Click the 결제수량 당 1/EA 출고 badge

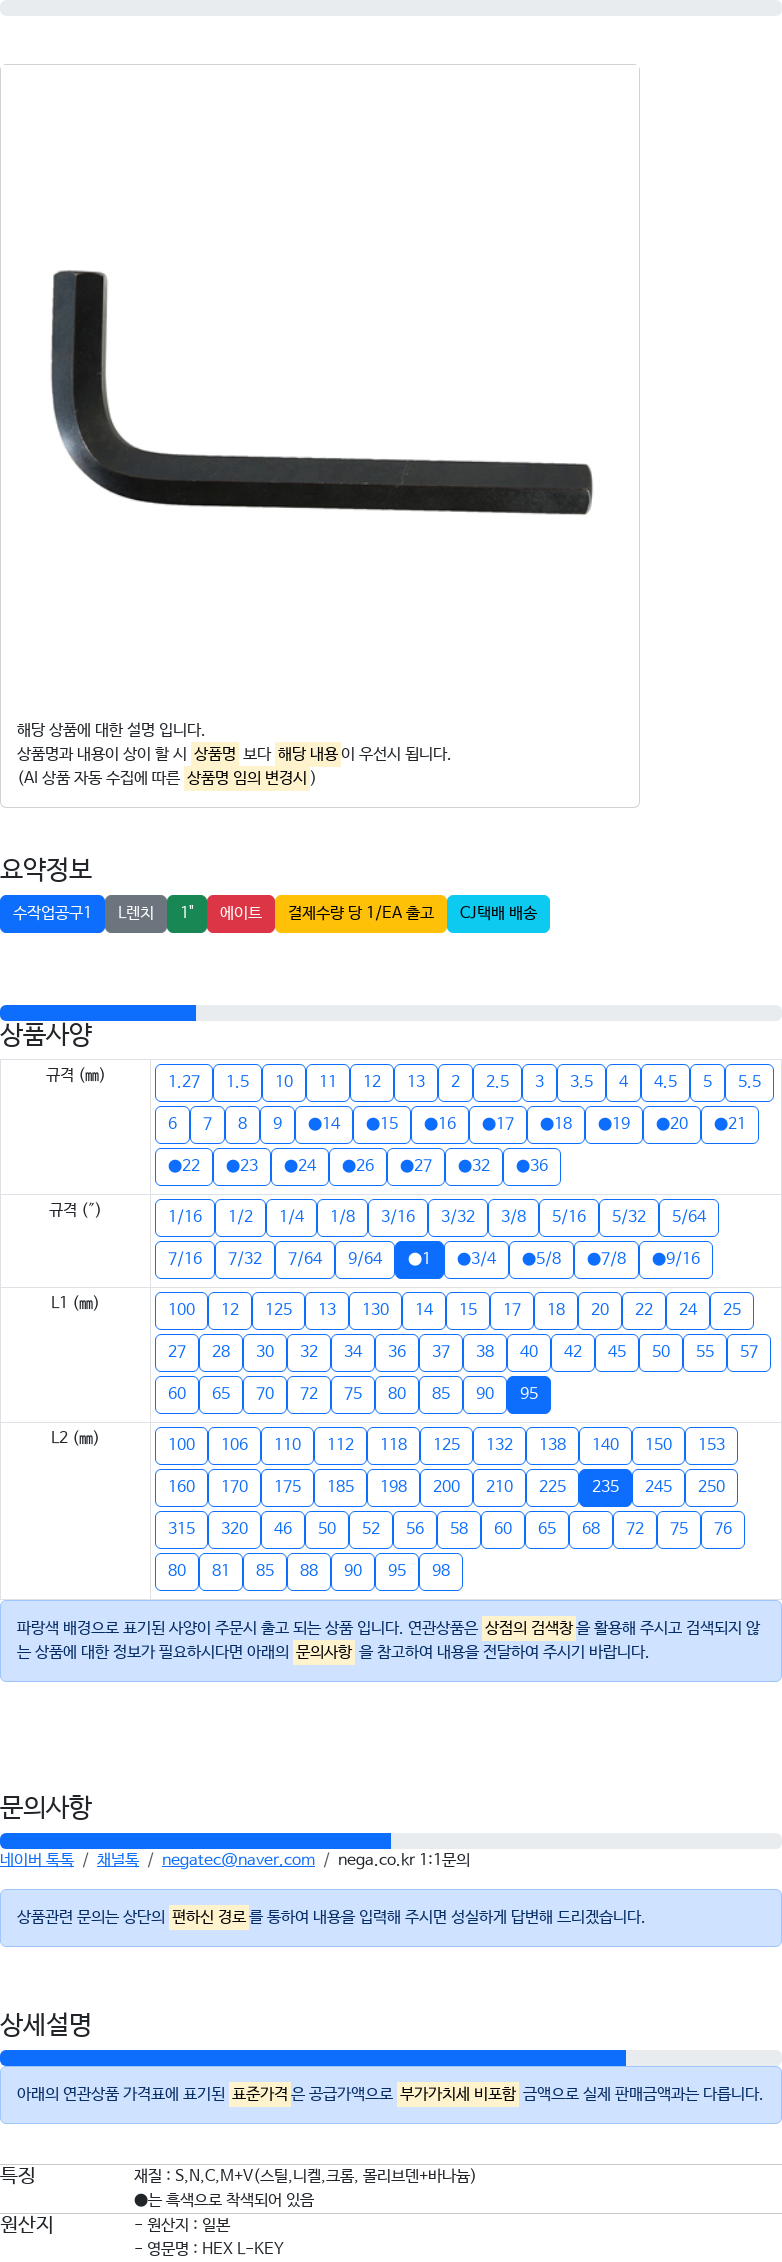[x=361, y=913]
